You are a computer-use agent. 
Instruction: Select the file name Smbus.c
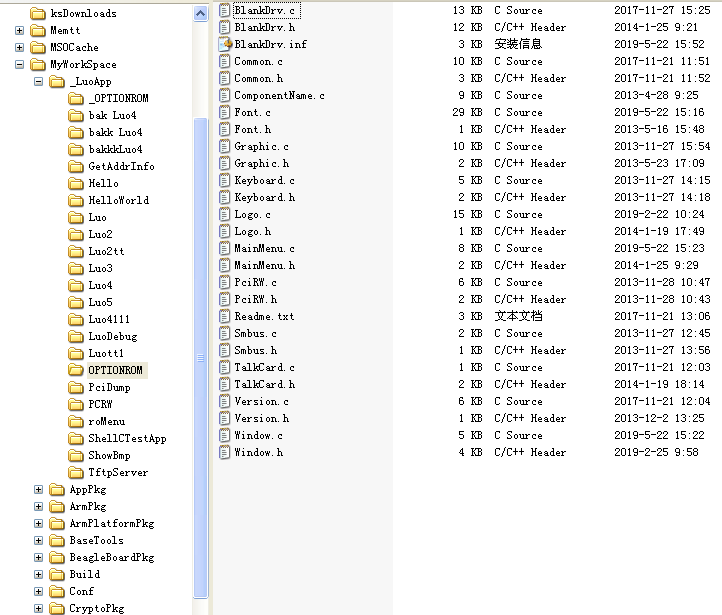pyautogui.click(x=256, y=333)
